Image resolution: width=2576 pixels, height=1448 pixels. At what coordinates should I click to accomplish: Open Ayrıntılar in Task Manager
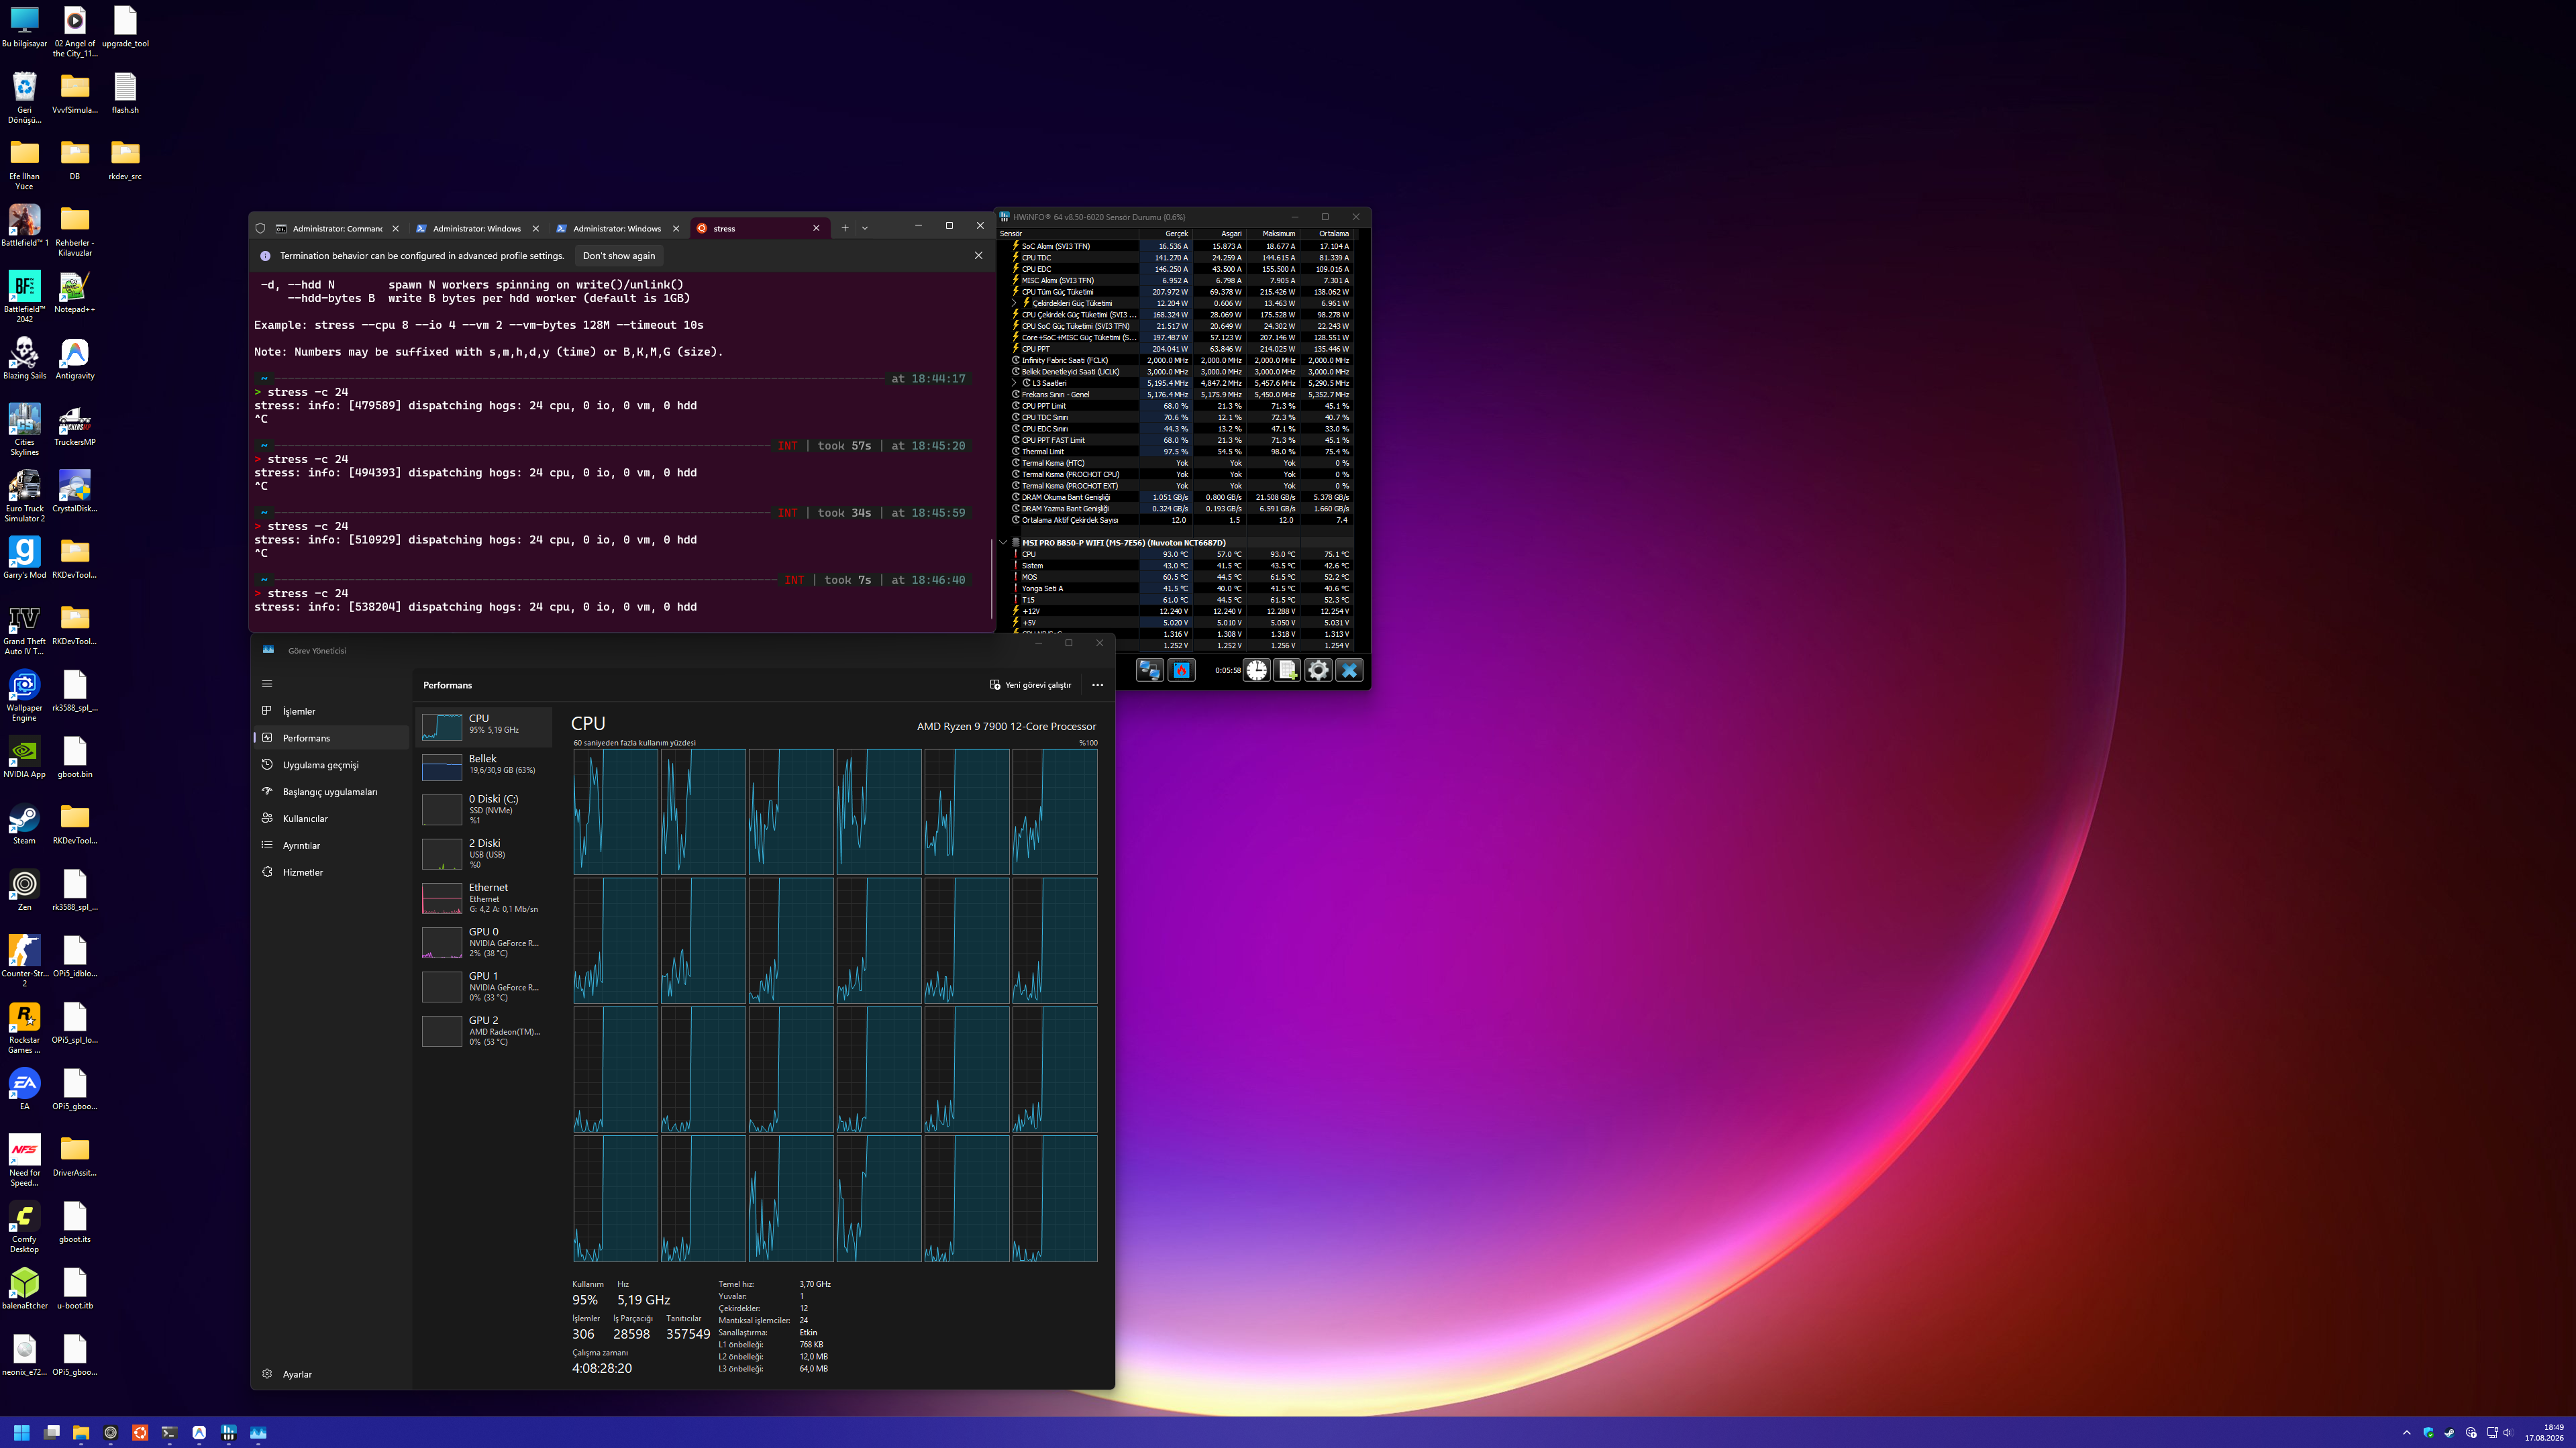[332, 845]
